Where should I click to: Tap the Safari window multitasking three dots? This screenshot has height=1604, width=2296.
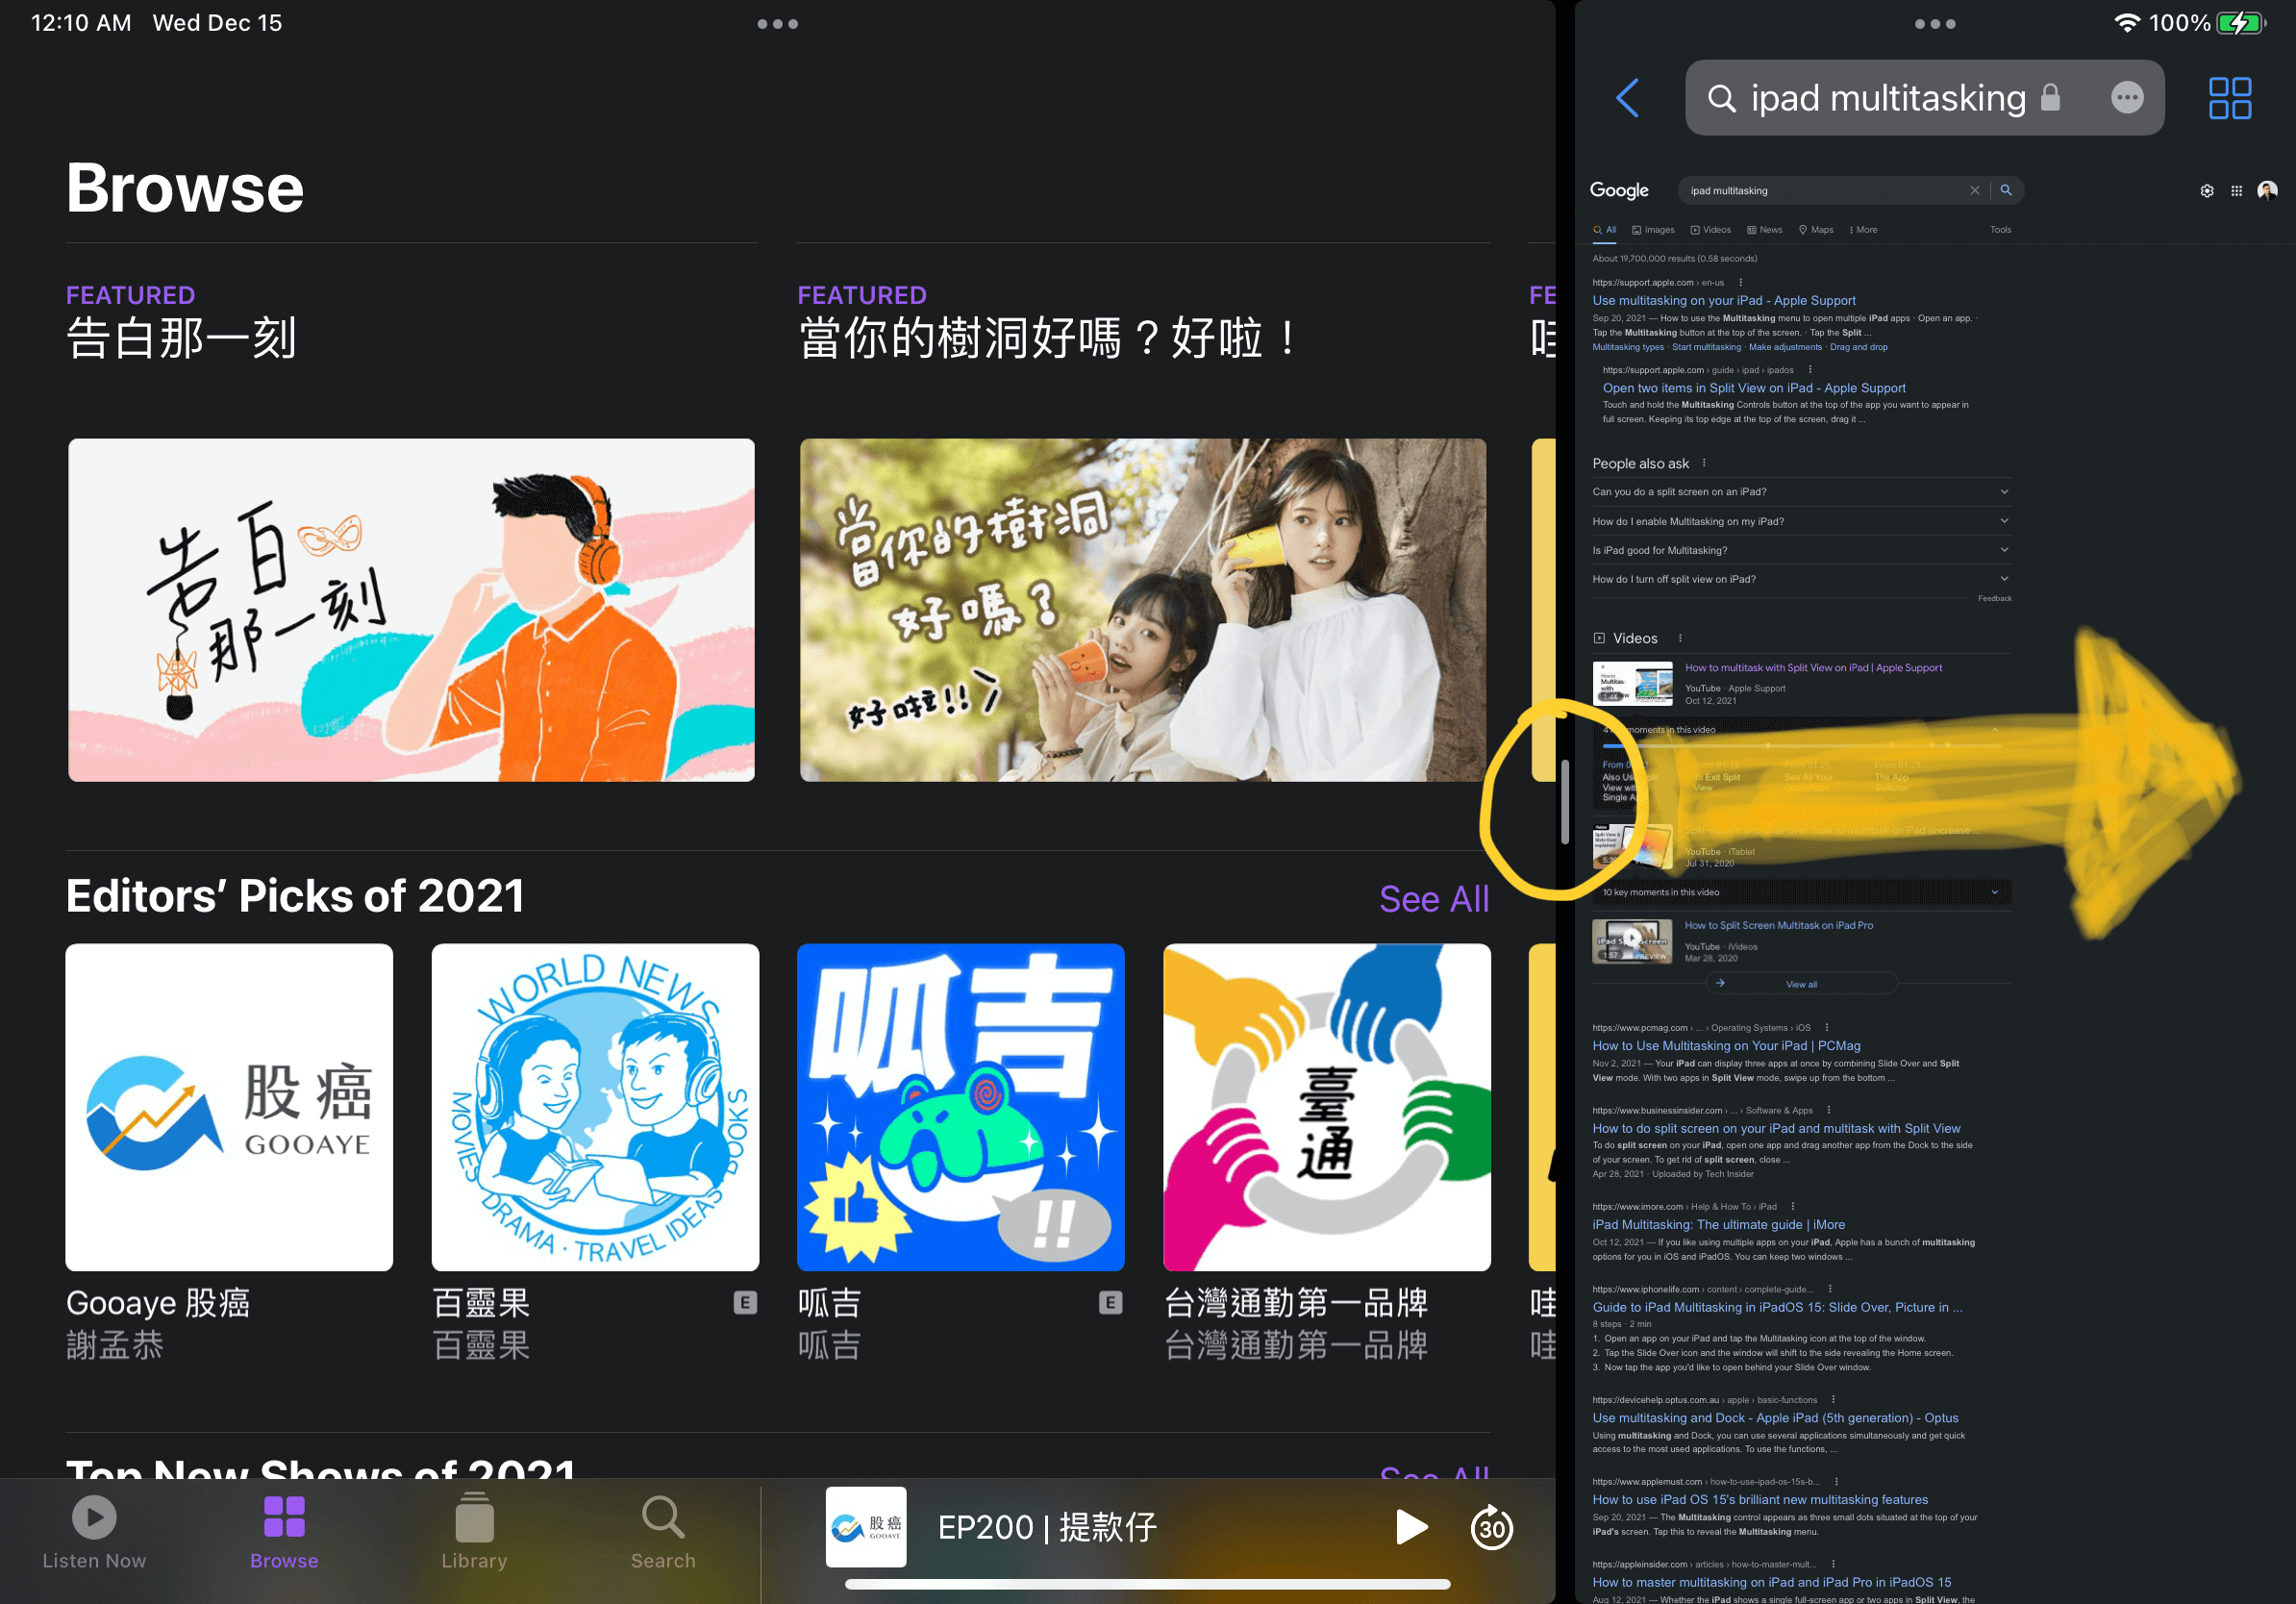click(x=1934, y=24)
